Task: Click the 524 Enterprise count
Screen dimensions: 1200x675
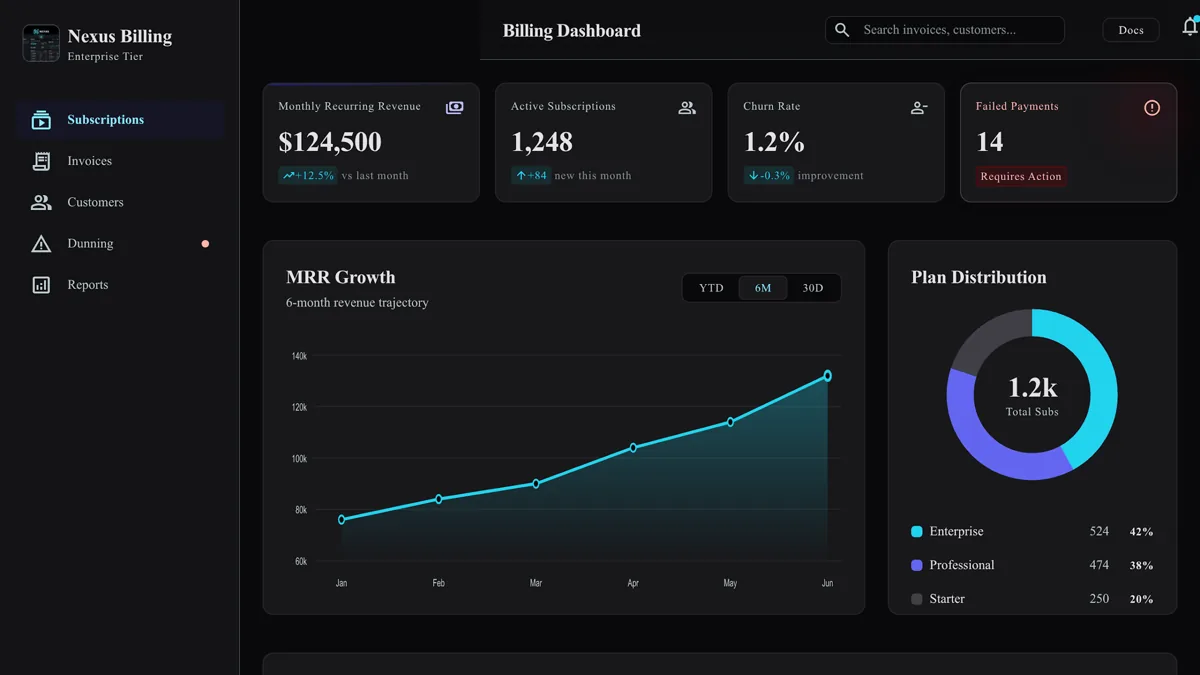Action: coord(1099,532)
